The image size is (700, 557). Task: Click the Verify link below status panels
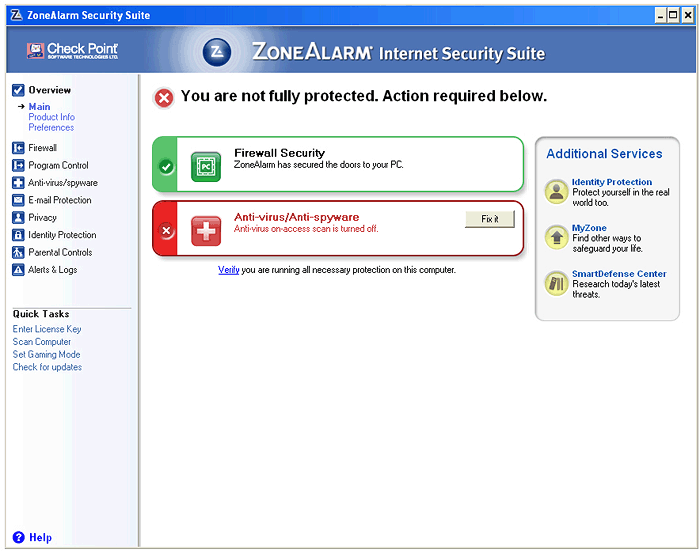[x=229, y=270]
